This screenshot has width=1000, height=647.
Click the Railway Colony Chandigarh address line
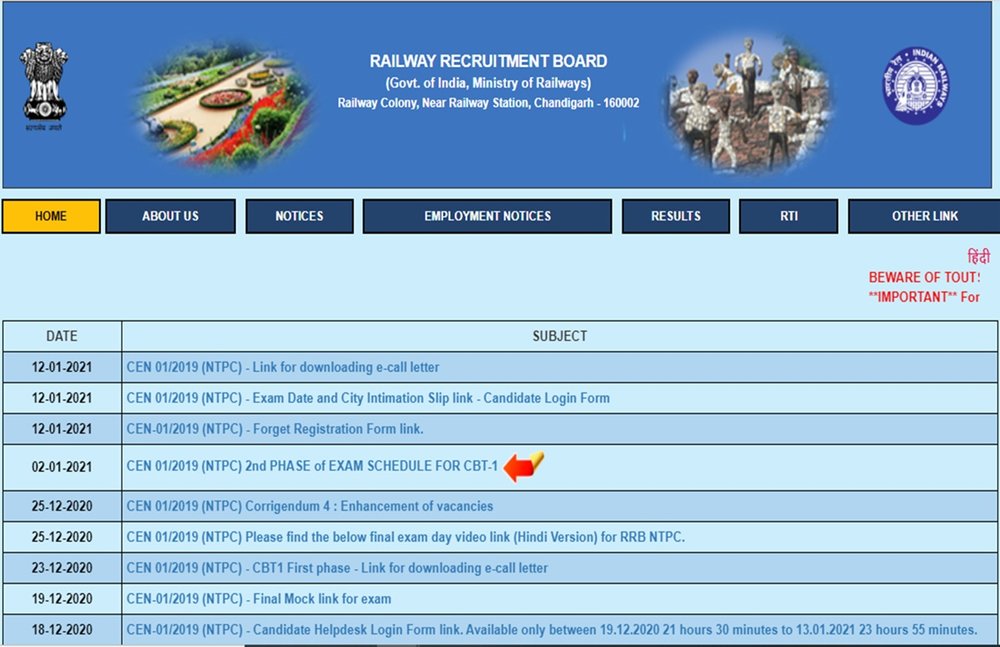[x=489, y=103]
